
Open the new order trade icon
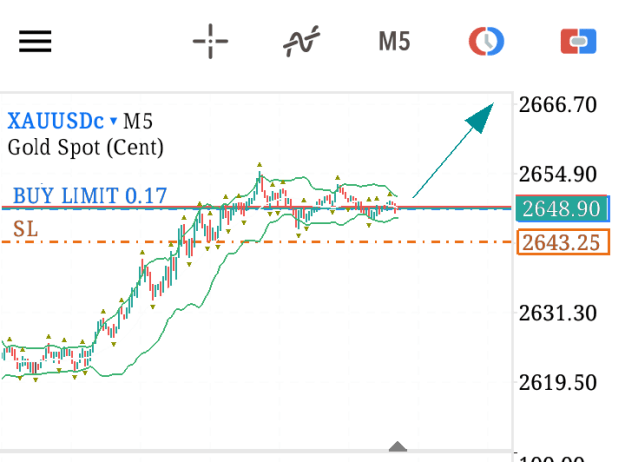click(x=578, y=41)
